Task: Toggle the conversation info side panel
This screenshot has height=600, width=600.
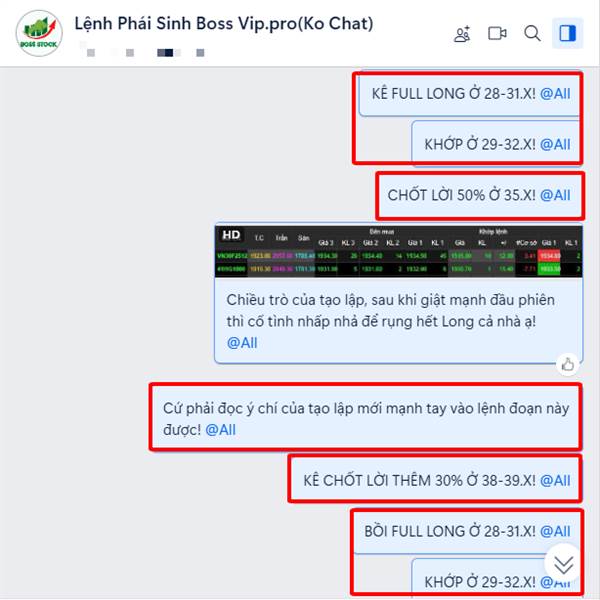Action: (567, 33)
